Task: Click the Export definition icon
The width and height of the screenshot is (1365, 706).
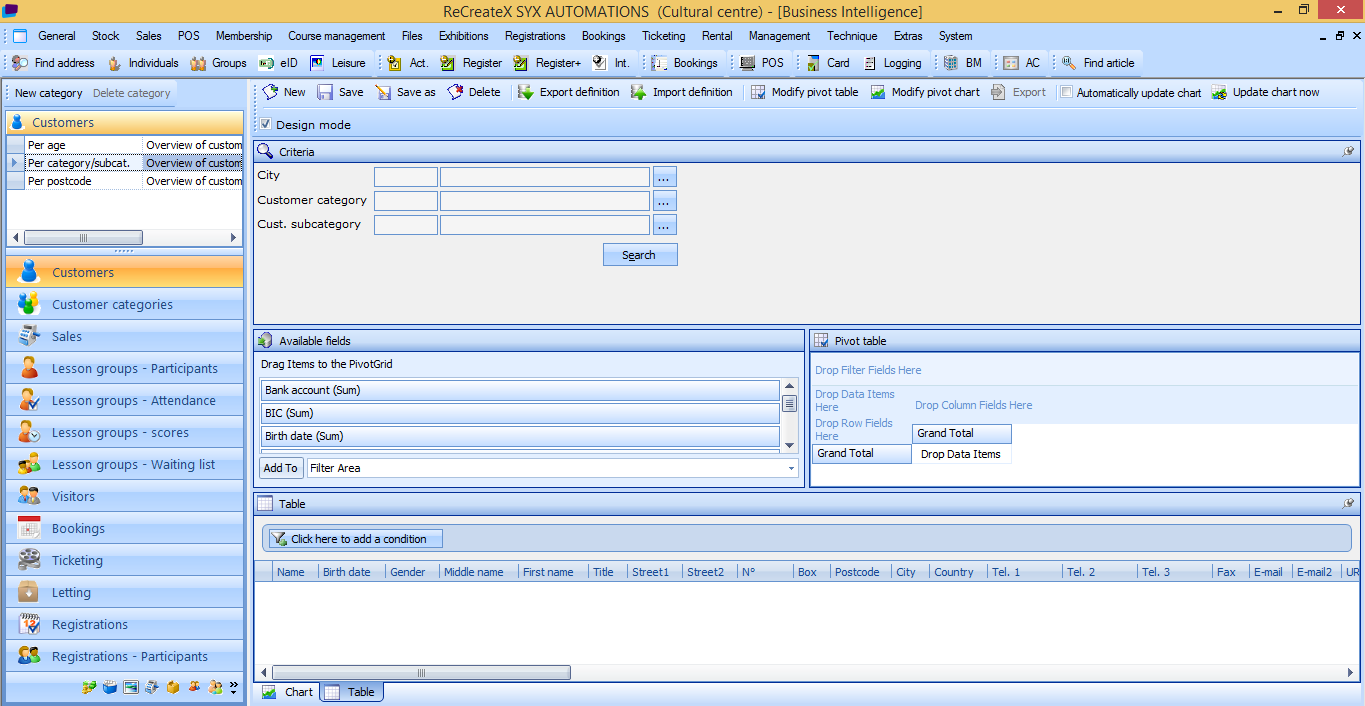Action: coord(526,92)
